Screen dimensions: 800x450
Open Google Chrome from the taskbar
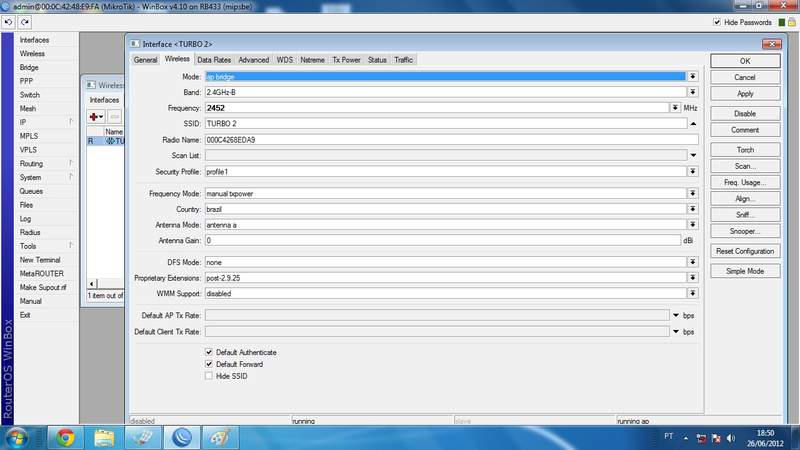(x=65, y=437)
